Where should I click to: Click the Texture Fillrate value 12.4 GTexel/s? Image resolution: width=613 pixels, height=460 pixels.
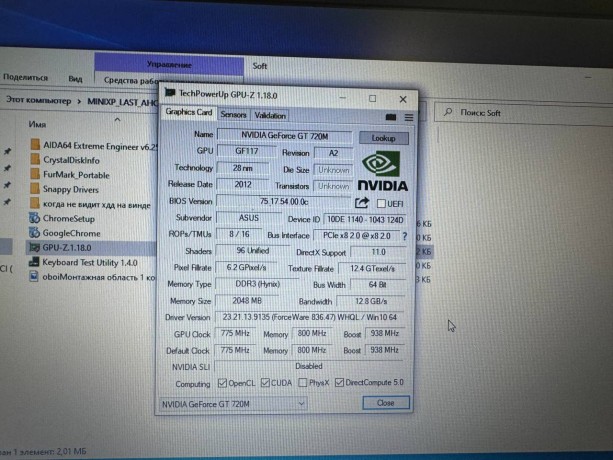point(372,268)
